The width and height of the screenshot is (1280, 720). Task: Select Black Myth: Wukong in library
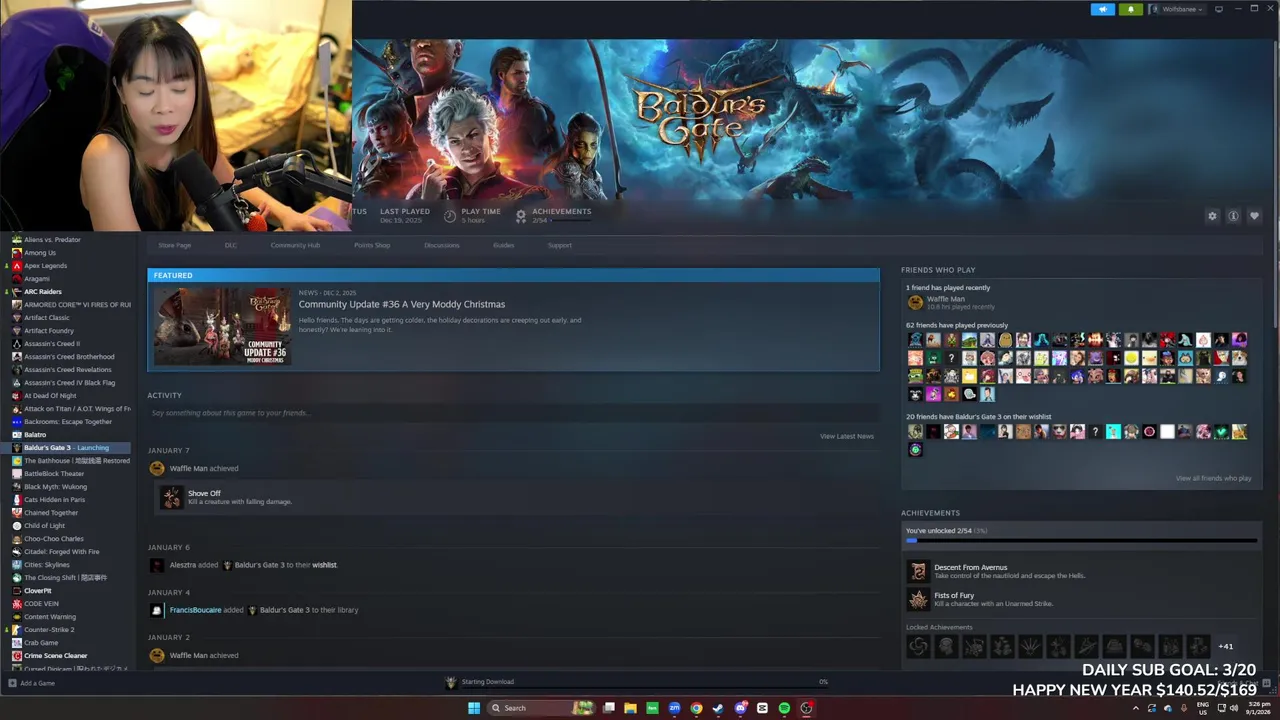coord(55,487)
